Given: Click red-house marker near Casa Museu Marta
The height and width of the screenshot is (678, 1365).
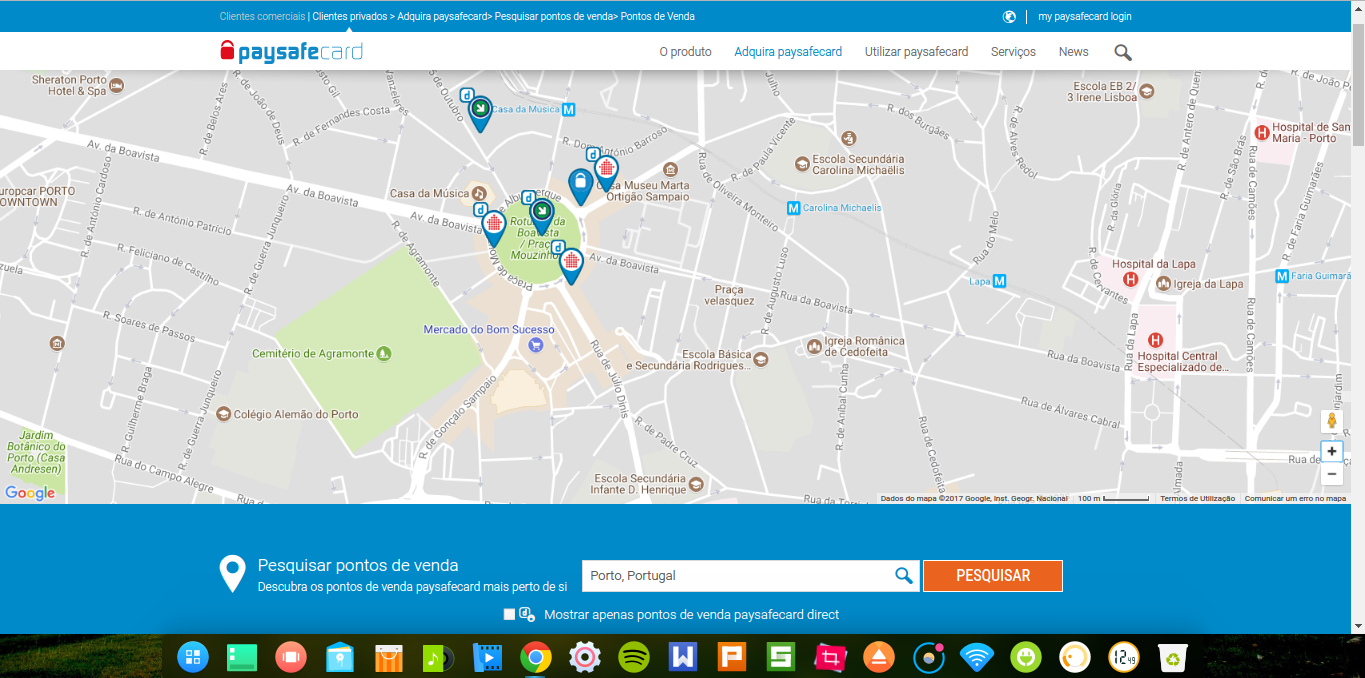Looking at the screenshot, I should click(x=606, y=172).
